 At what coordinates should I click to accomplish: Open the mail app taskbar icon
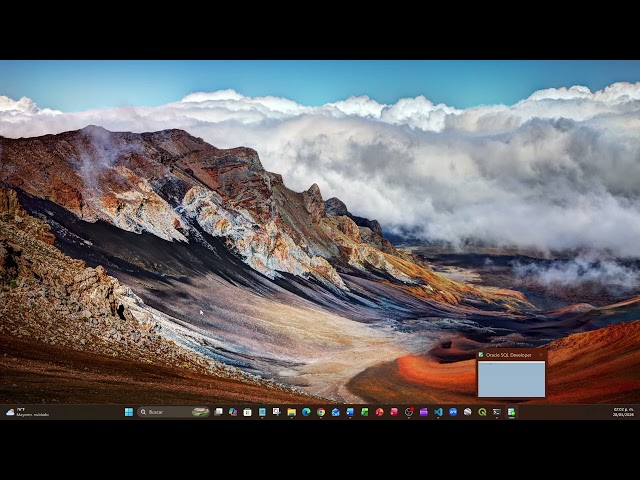(336, 412)
